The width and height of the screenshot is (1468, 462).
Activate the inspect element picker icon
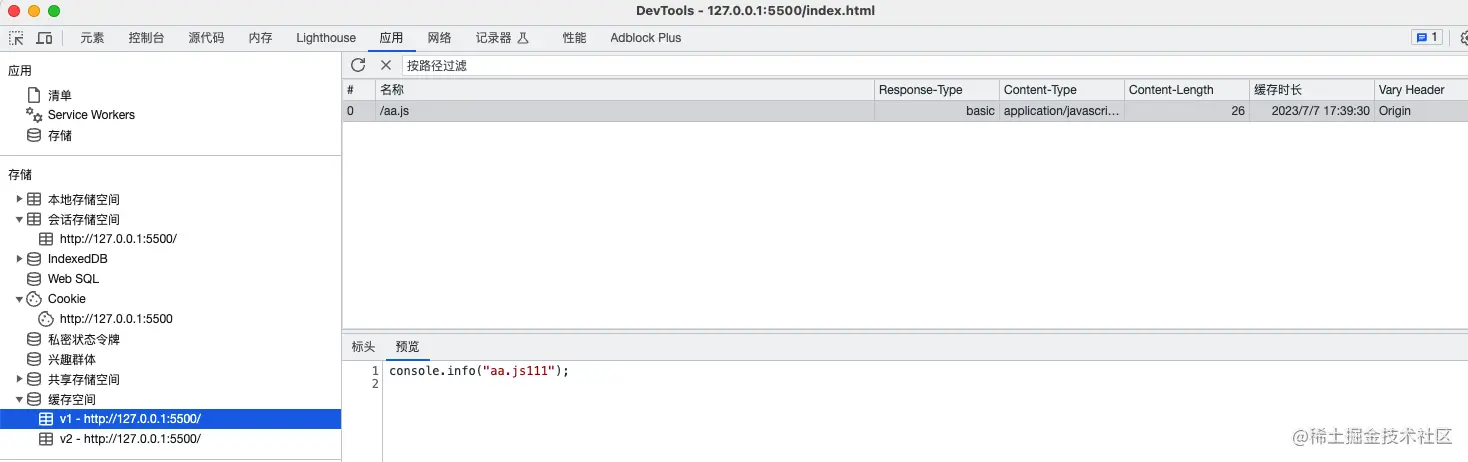[16, 38]
